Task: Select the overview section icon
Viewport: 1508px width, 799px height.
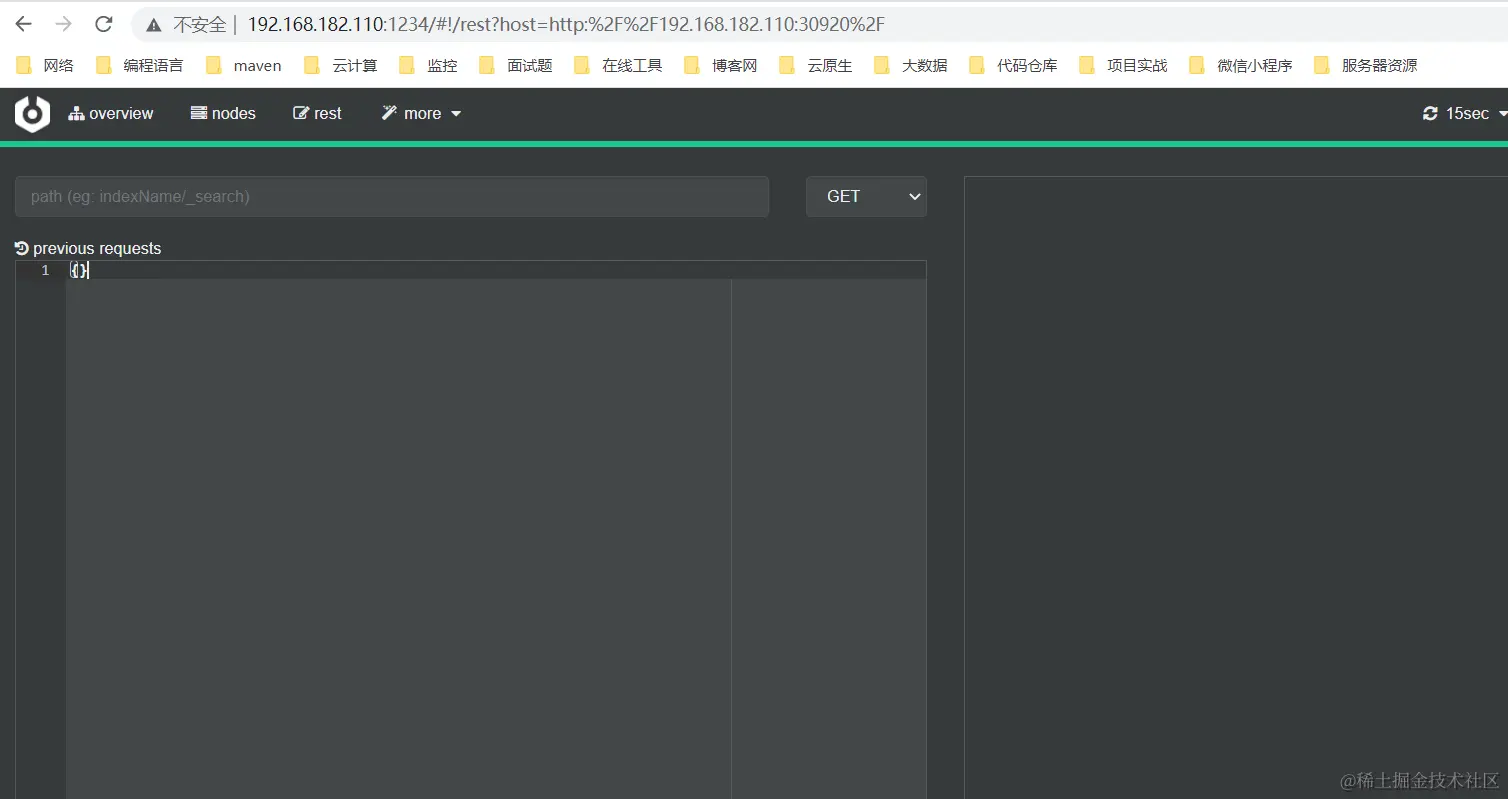Action: click(x=78, y=113)
